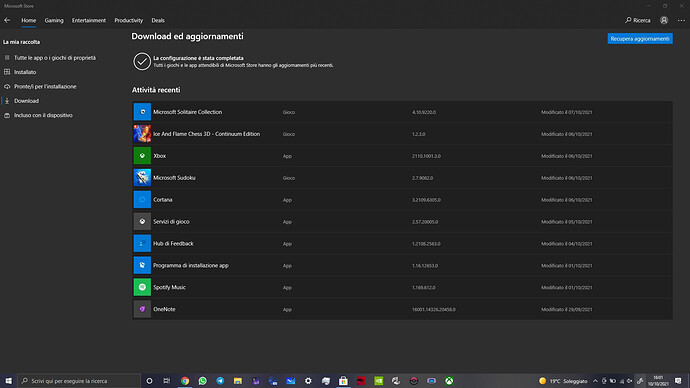
Task: Open Programma di installazione app entry name
Action: click(x=191, y=265)
